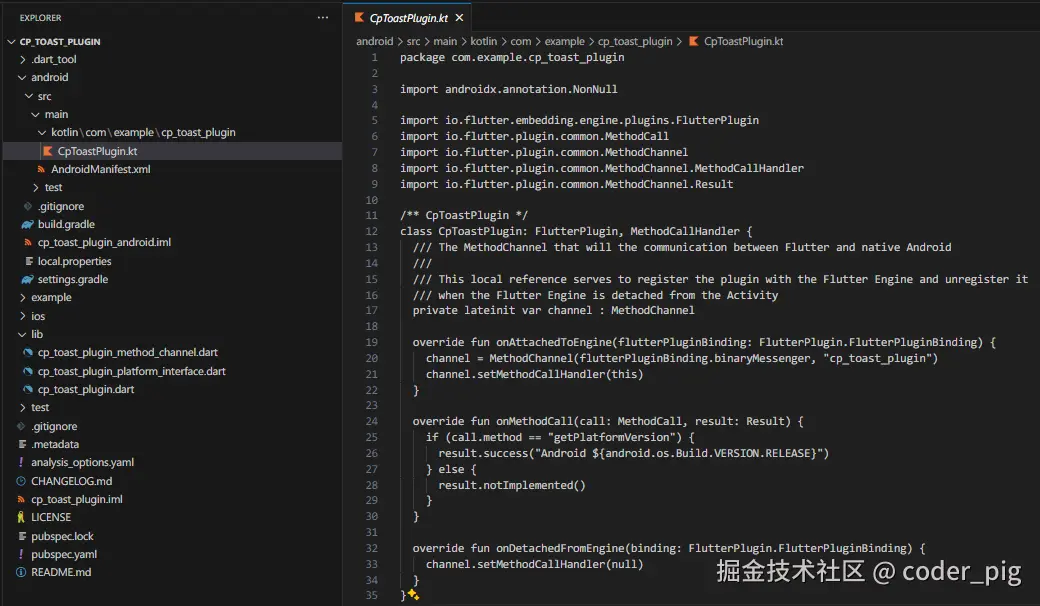Click Kotlin icon beside CpToastPlugin.kt in explorer
1040x606 pixels.
(x=47, y=151)
